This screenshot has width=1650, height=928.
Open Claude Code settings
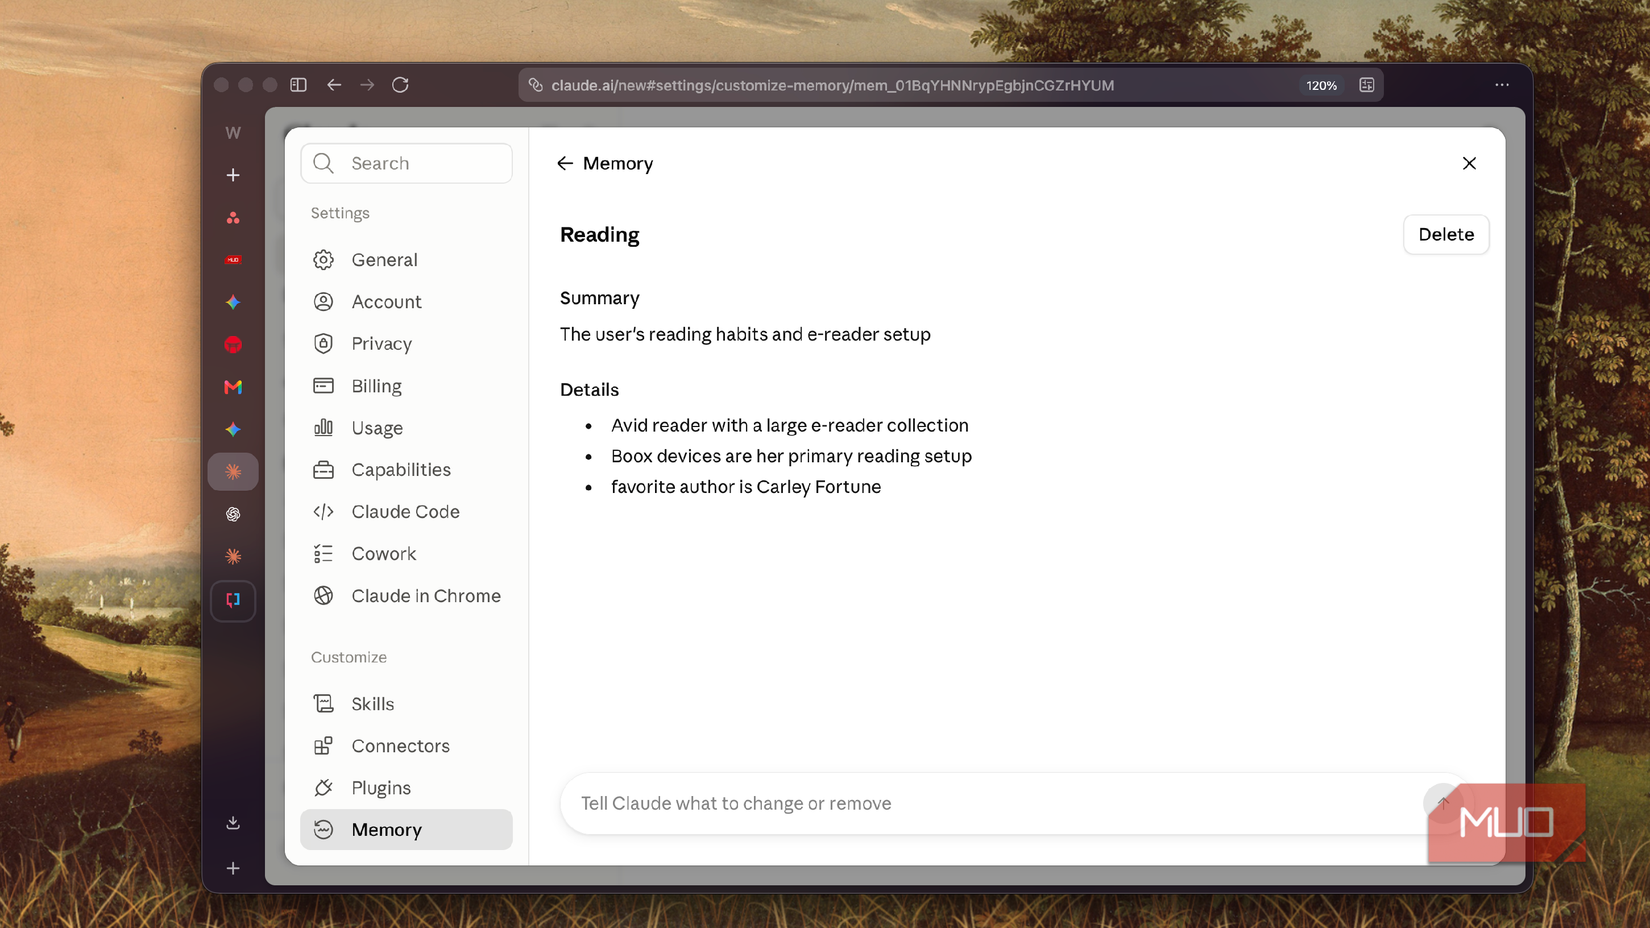pyautogui.click(x=406, y=512)
